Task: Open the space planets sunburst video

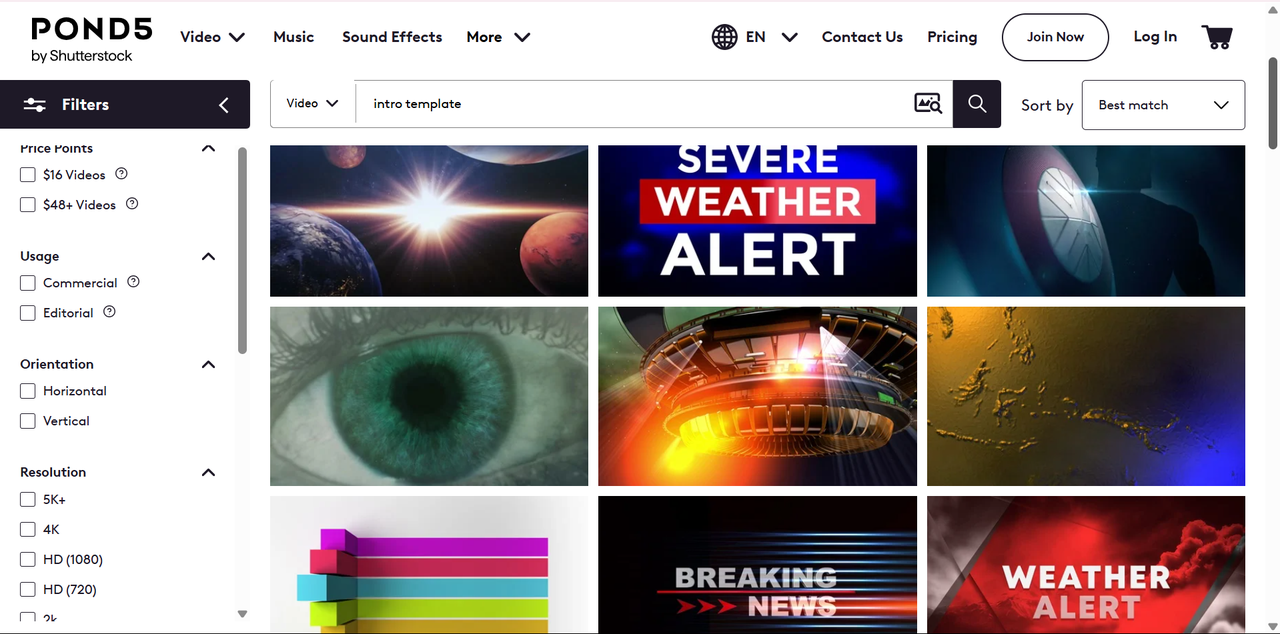Action: 429,221
